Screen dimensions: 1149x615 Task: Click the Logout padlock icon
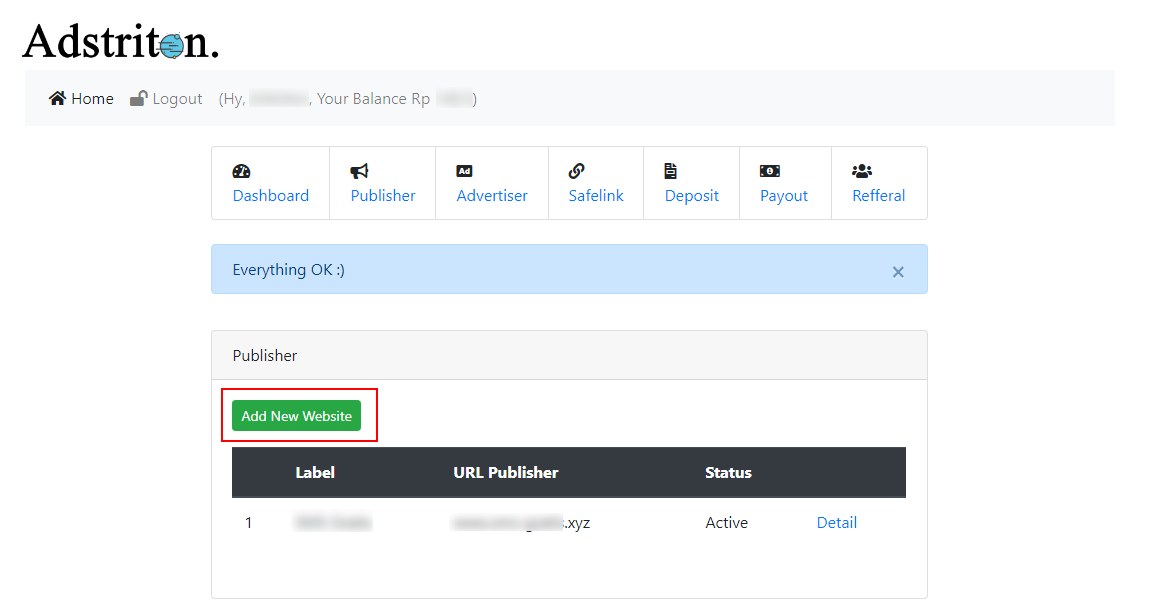tap(138, 98)
